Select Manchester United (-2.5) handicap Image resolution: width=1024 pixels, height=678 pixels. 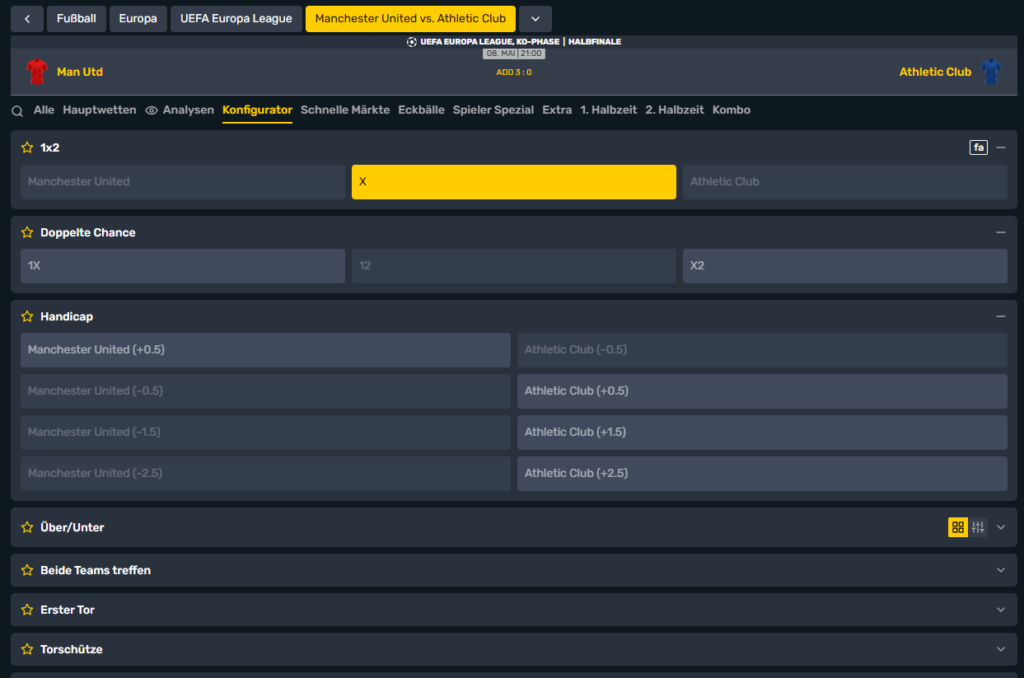click(266, 474)
